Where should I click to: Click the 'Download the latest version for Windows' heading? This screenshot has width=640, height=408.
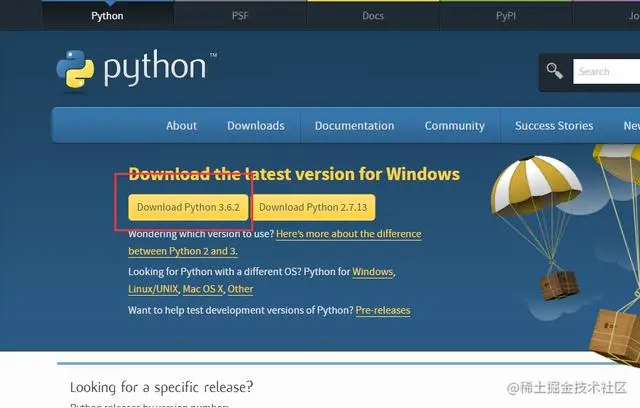click(294, 174)
